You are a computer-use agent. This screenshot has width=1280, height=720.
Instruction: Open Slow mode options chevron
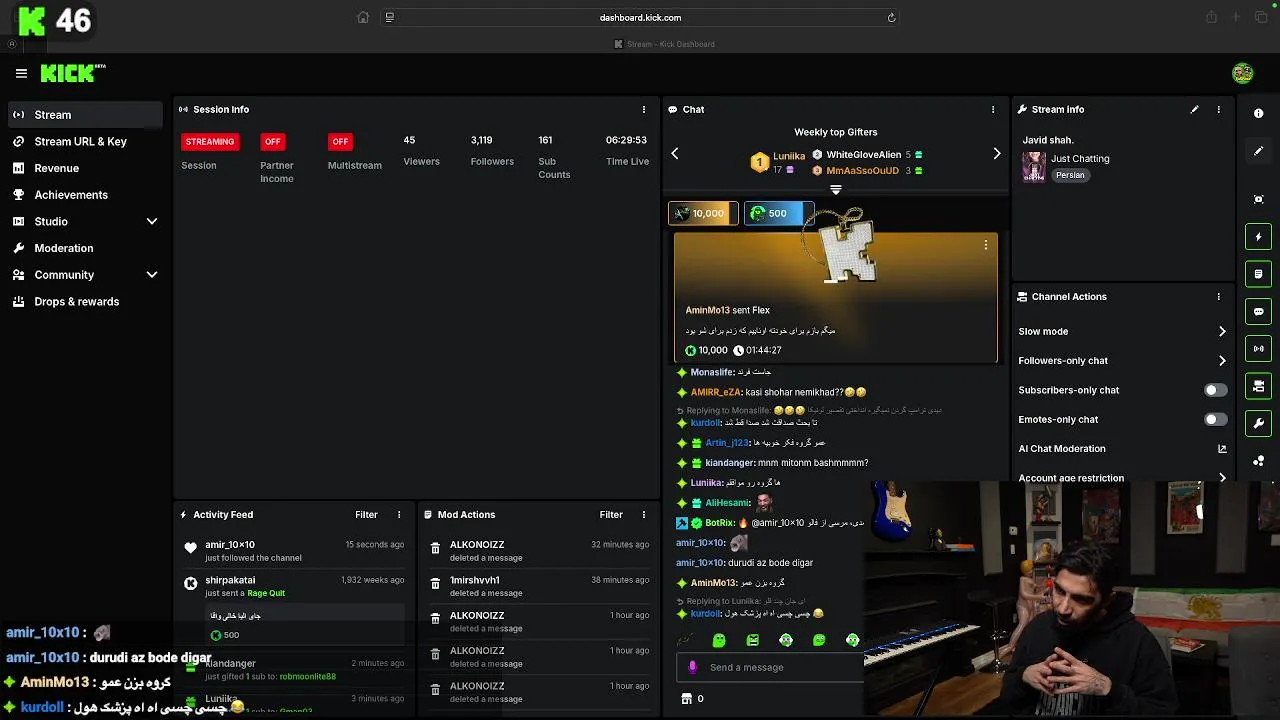pos(1222,331)
